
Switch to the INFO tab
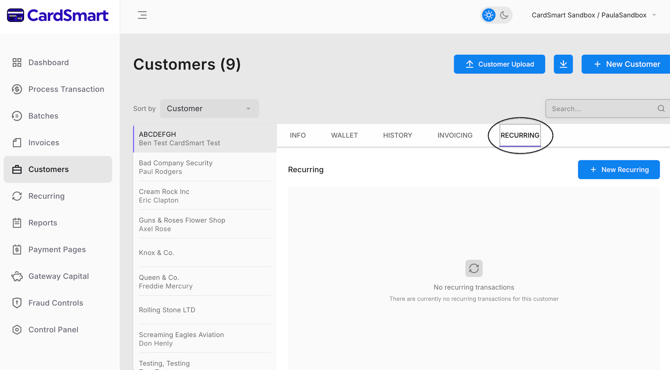(x=297, y=135)
